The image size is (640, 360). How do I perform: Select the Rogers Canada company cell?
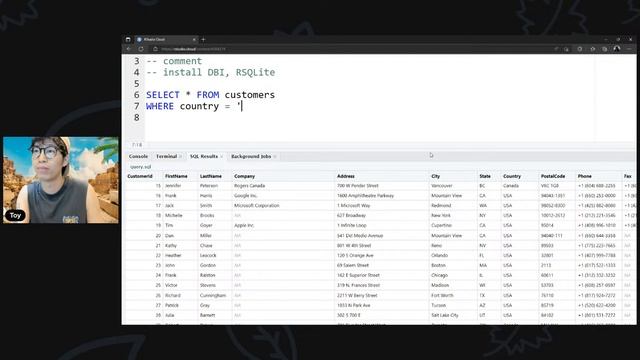coord(249,186)
